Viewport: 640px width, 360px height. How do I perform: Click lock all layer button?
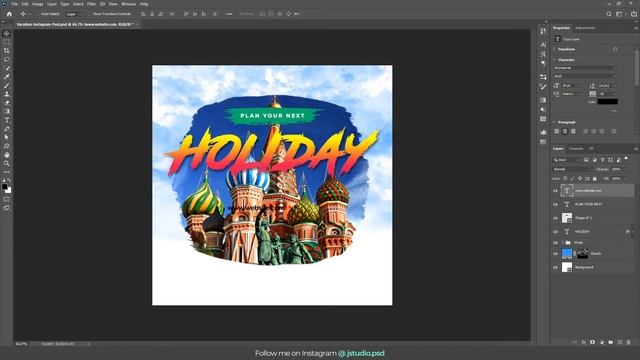[x=595, y=178]
